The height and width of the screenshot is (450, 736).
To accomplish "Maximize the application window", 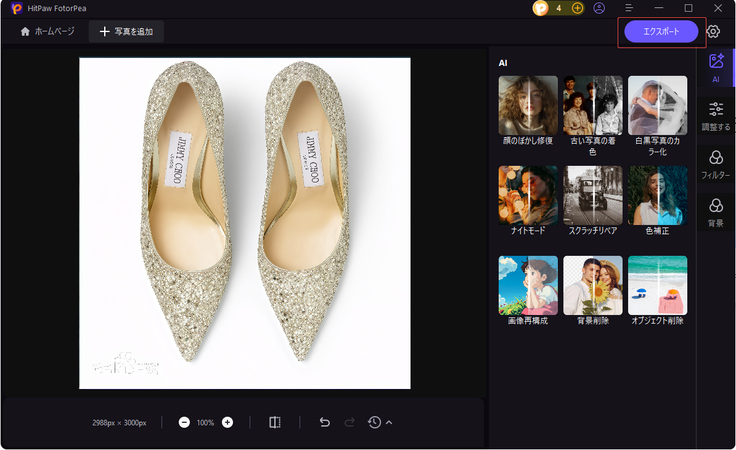I will pyautogui.click(x=688, y=8).
